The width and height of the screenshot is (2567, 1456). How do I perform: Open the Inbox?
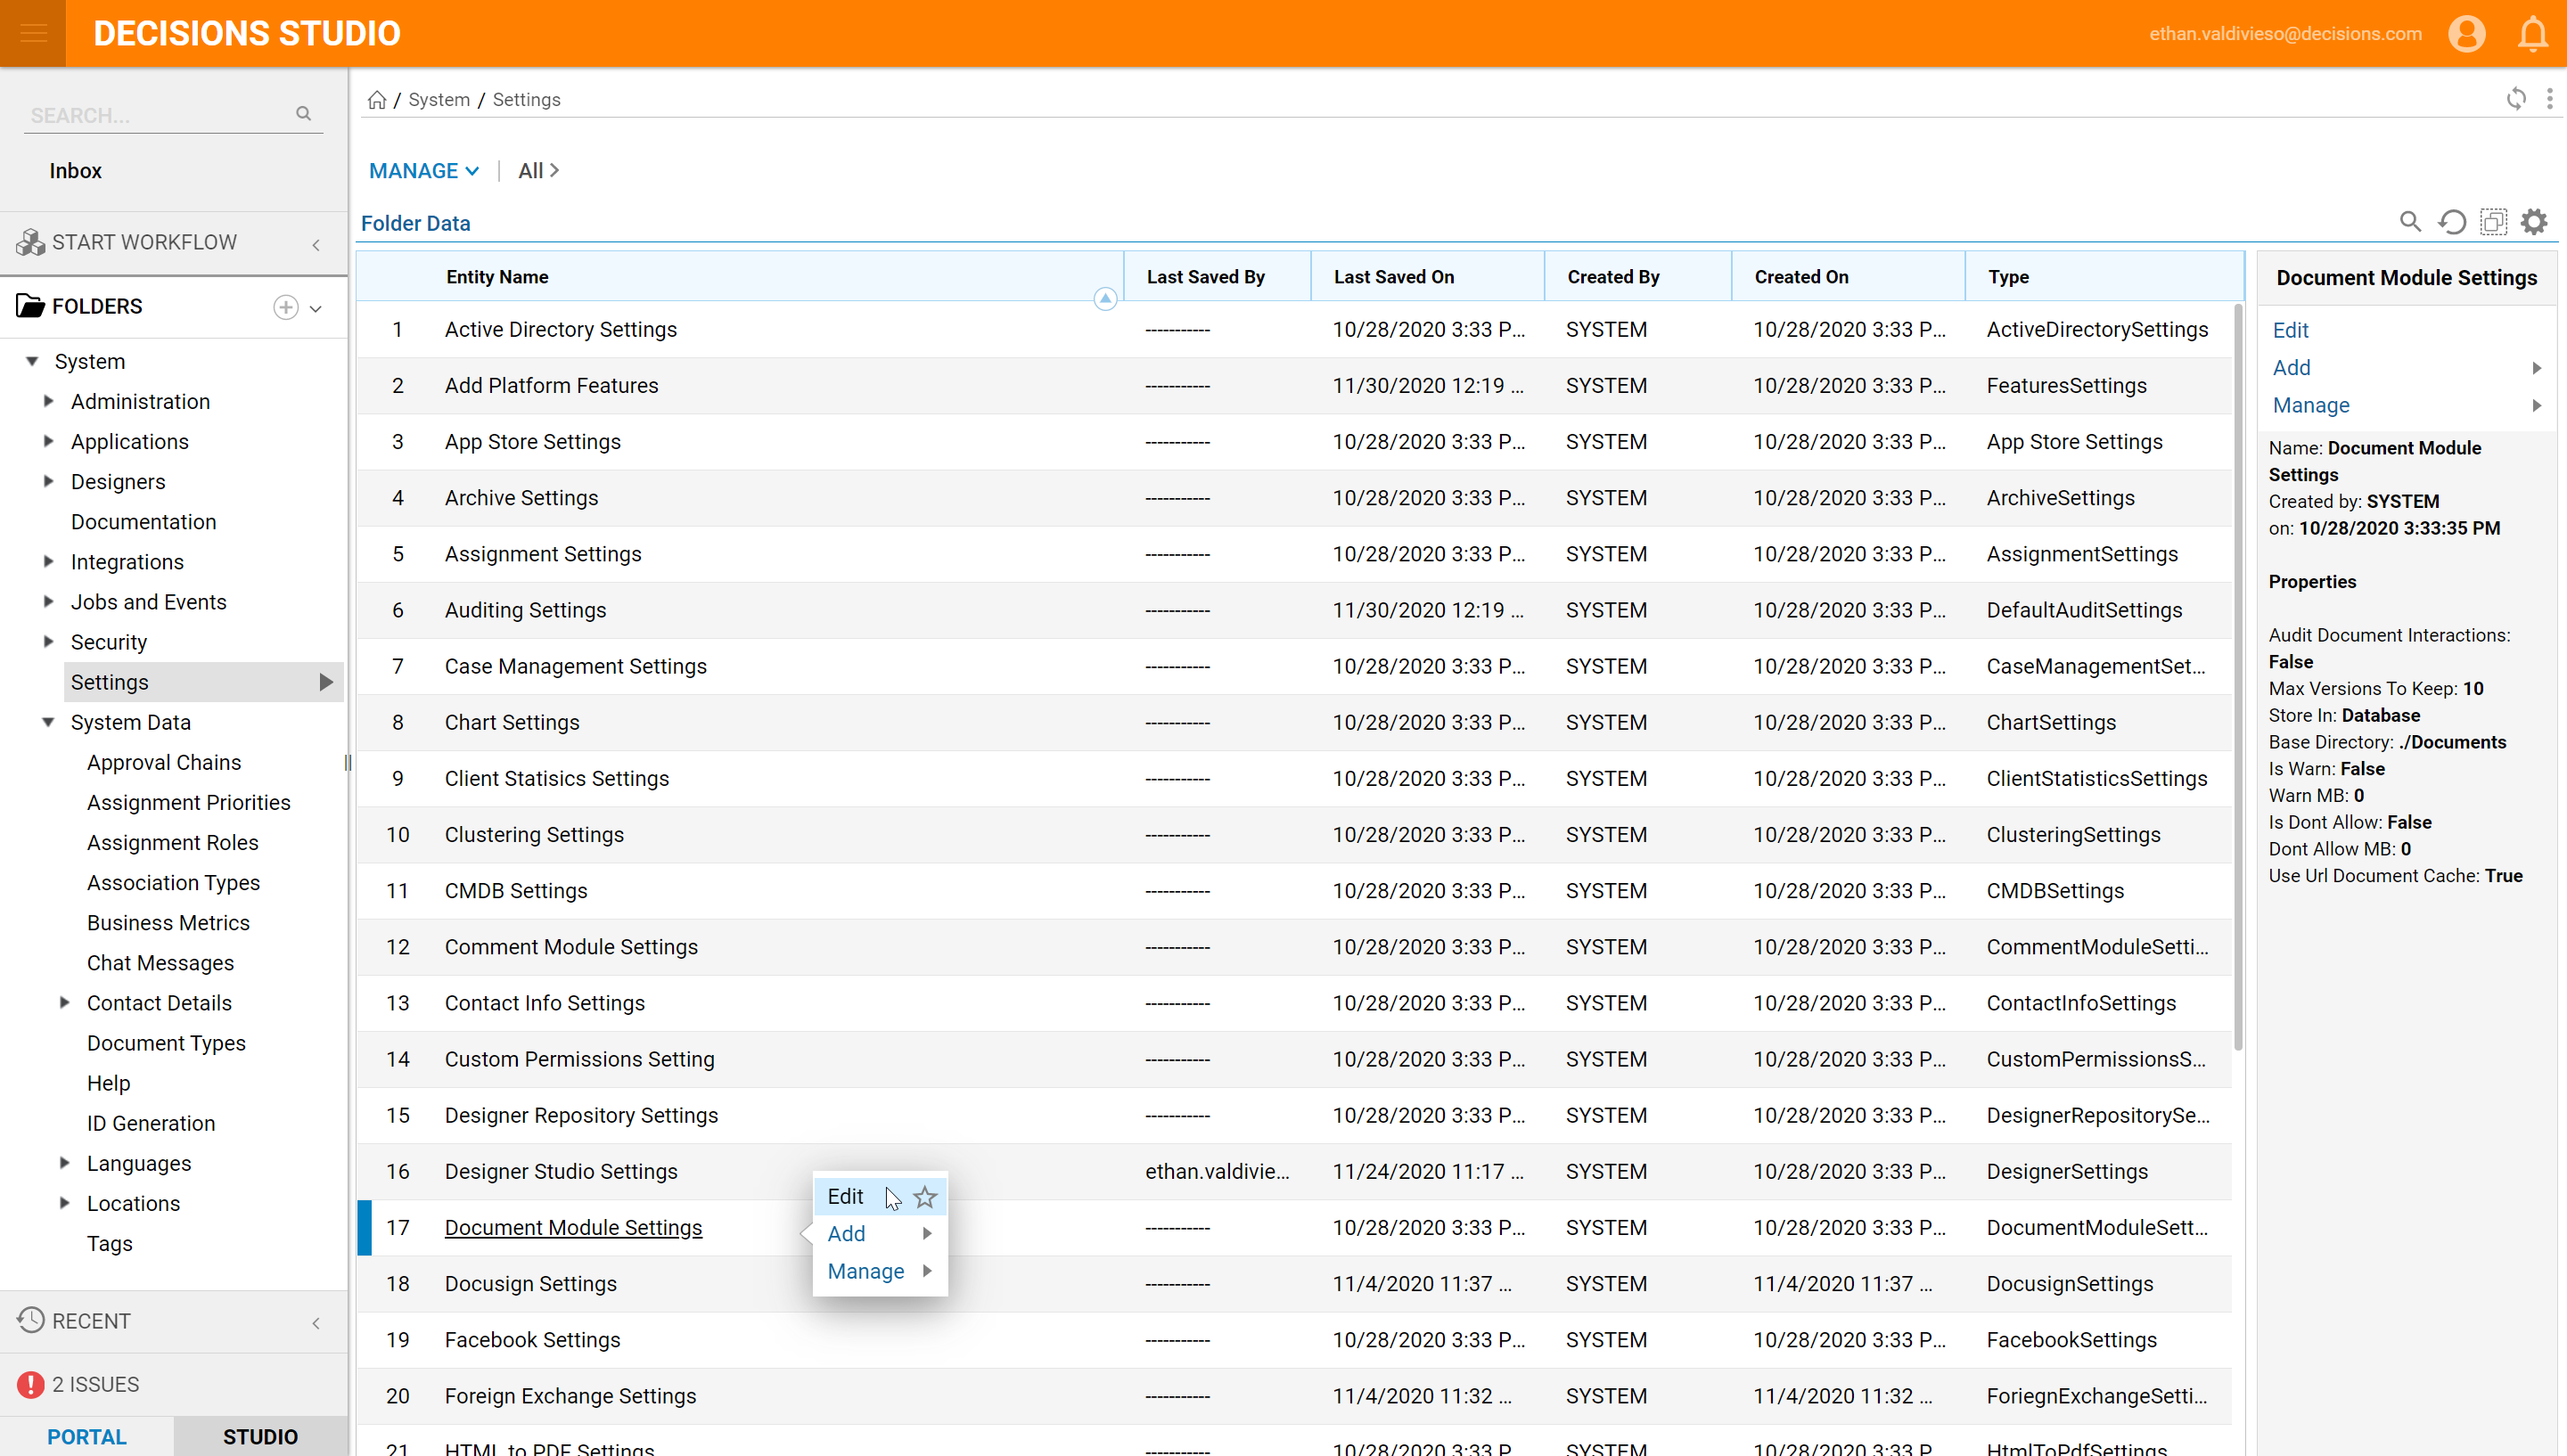pos(76,171)
